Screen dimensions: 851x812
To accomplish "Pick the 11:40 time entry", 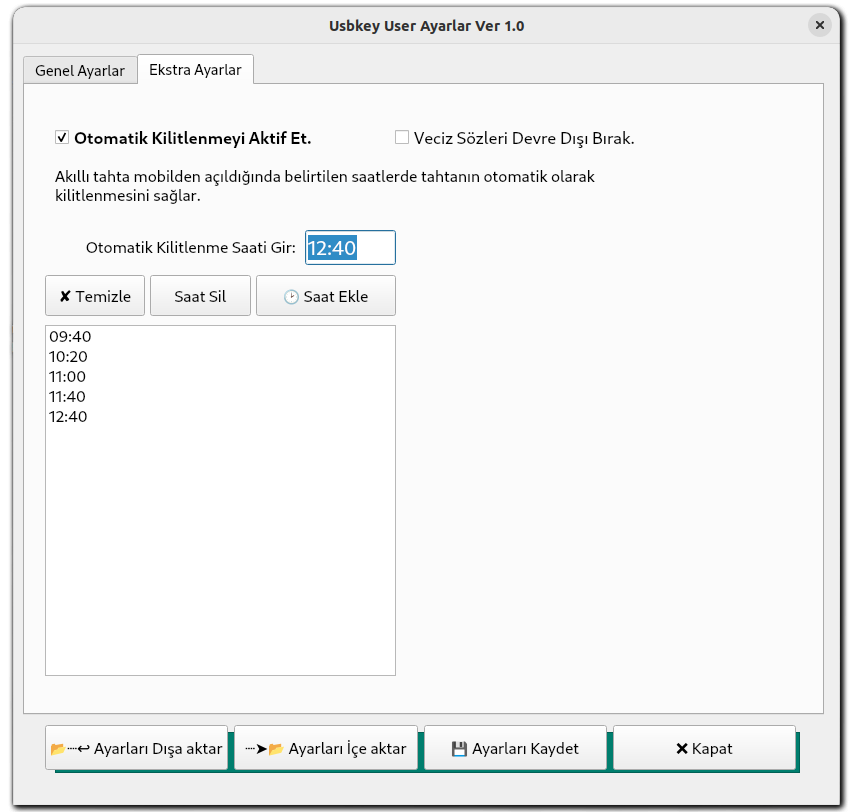I will pyautogui.click(x=68, y=397).
